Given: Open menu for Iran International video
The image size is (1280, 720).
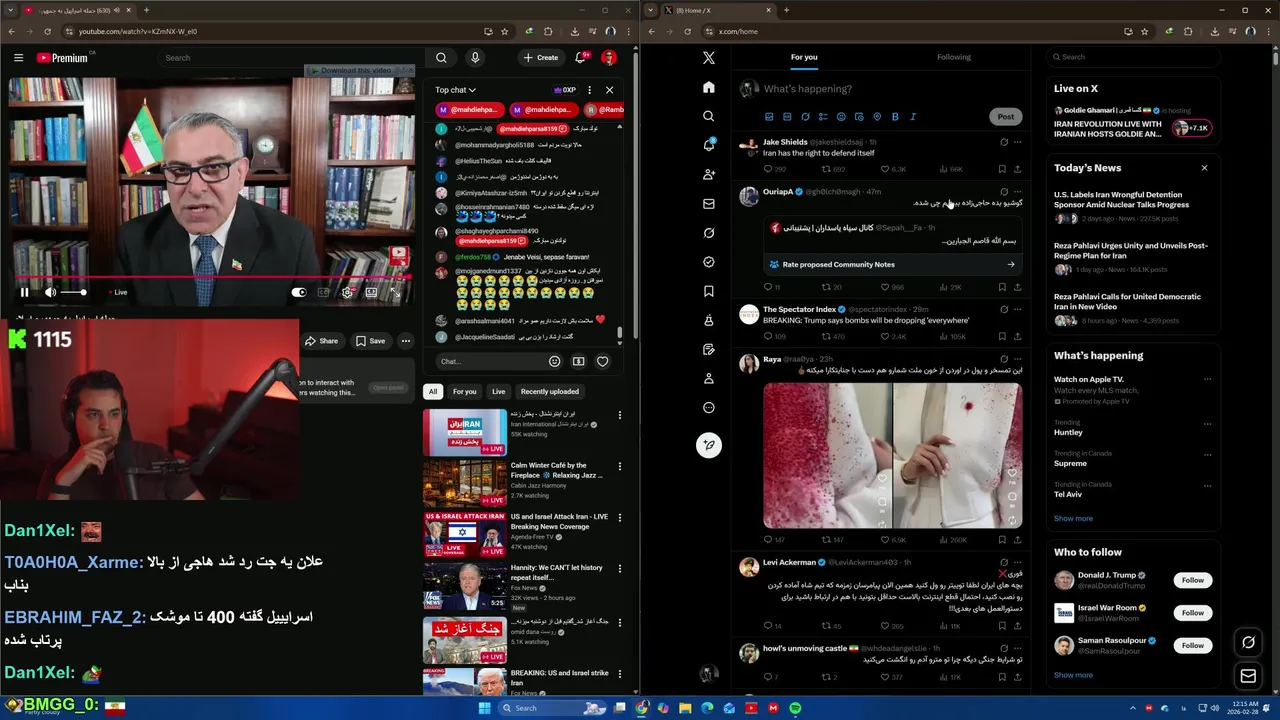Looking at the screenshot, I should click(x=619, y=415).
